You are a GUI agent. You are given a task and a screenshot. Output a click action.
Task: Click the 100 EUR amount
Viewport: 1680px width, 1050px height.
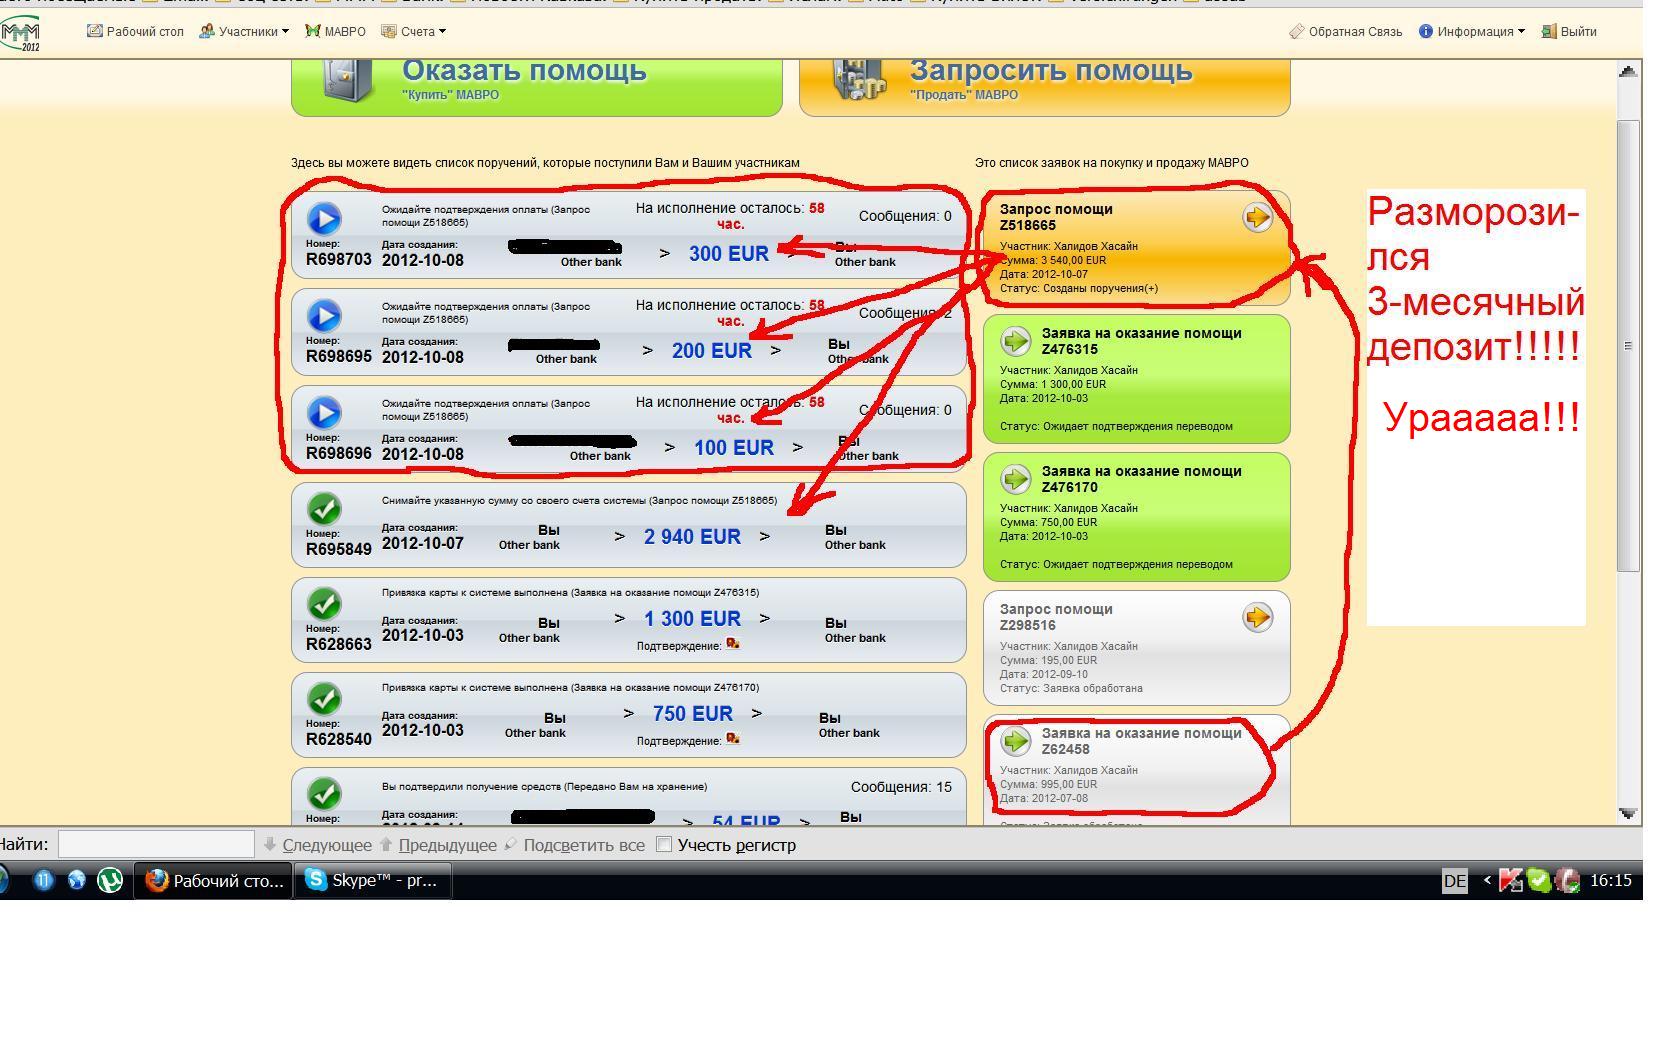coord(734,448)
